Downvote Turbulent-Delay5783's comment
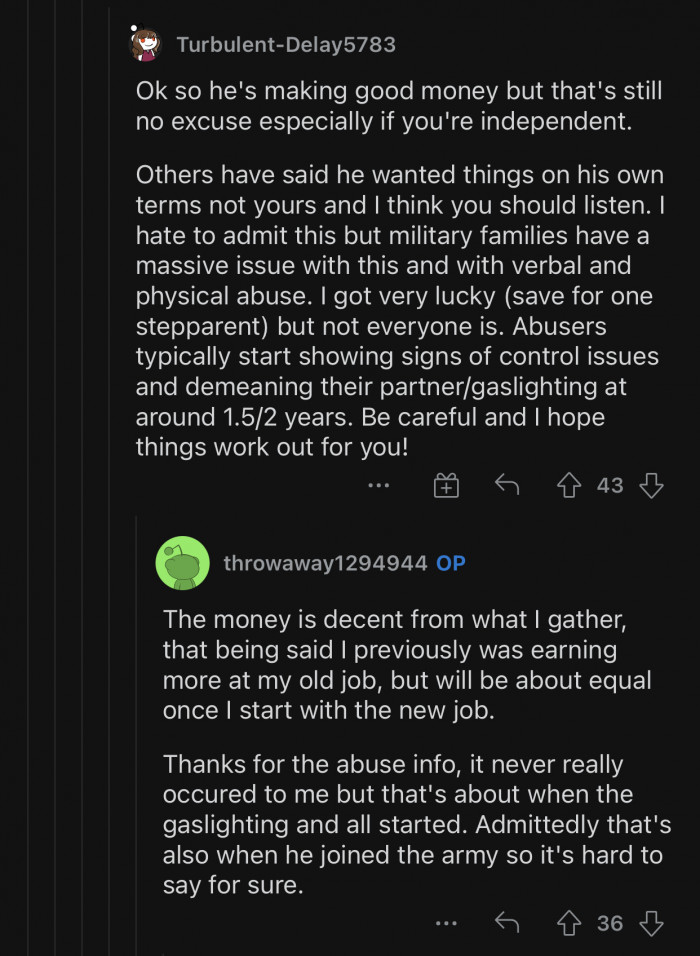Viewport: 700px width, 956px height. click(x=652, y=486)
